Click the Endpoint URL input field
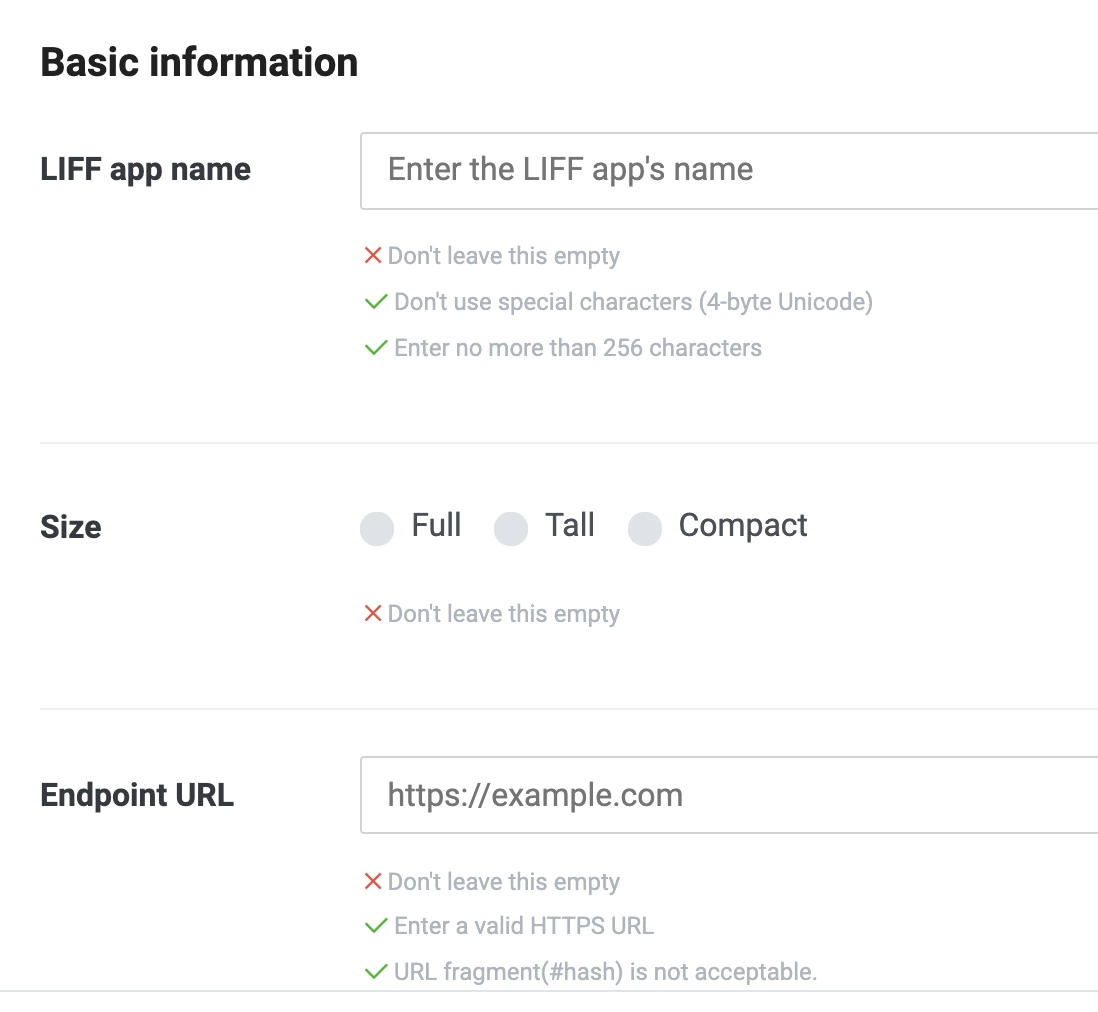Viewport: 1098px width, 1012px height. click(729, 795)
